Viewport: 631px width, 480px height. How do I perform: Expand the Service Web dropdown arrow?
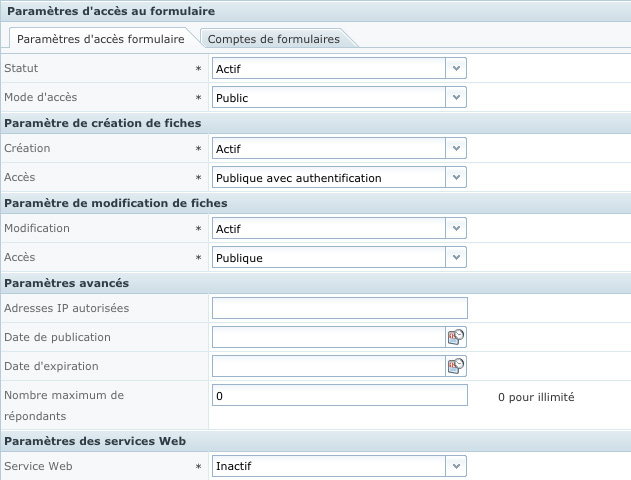click(456, 466)
